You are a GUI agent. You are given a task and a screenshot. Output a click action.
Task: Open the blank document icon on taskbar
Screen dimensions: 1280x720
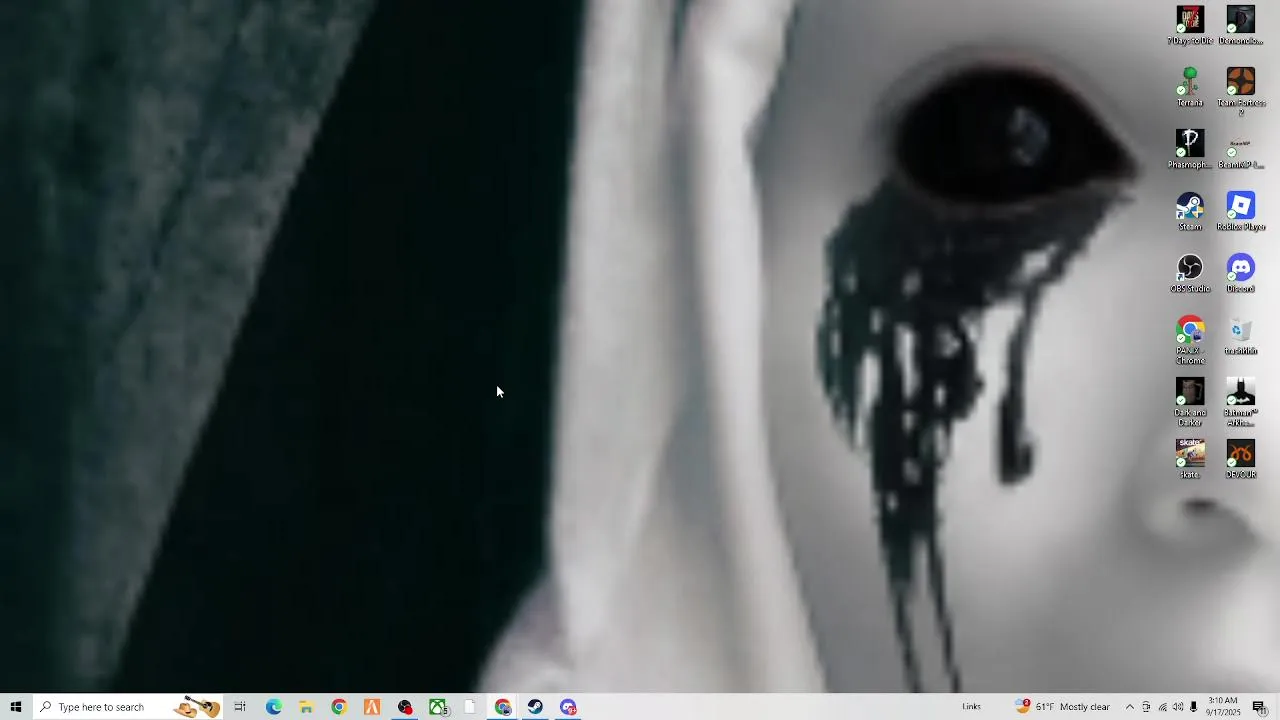(x=470, y=707)
